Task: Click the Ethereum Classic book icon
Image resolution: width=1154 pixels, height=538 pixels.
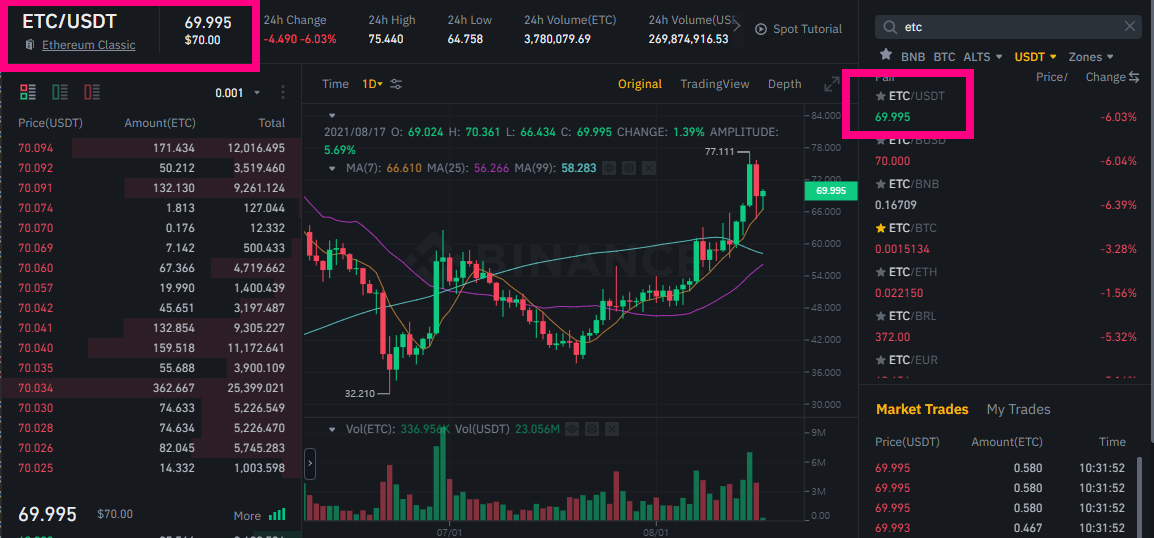Action: [x=29, y=45]
